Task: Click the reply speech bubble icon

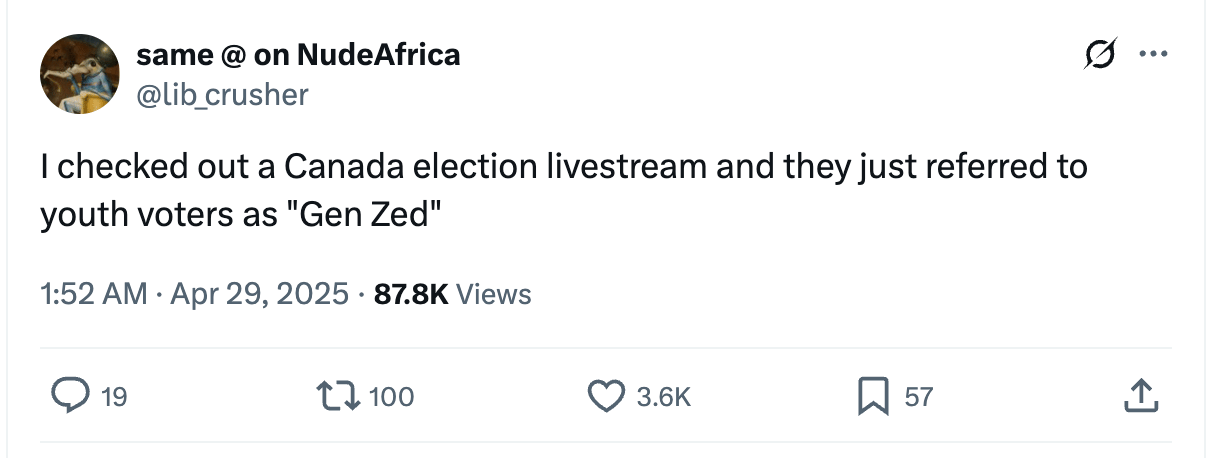Action: point(69,397)
